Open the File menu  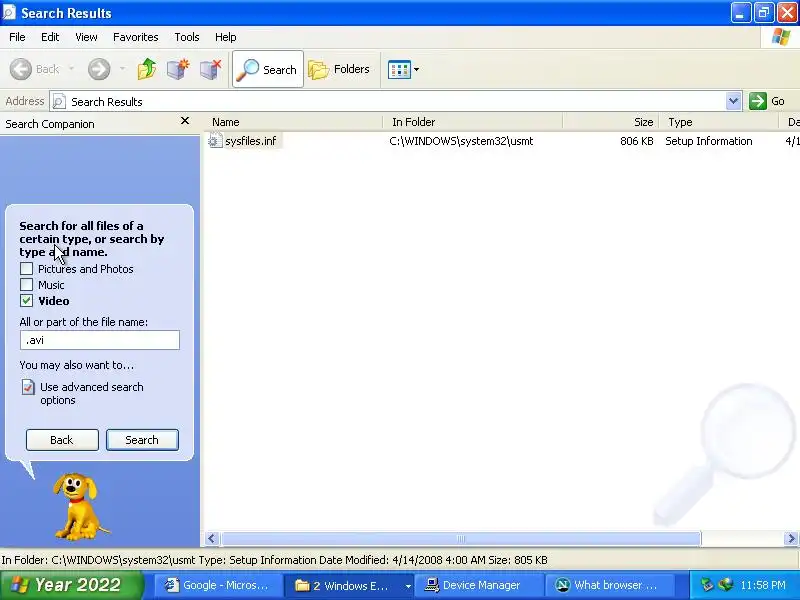[x=17, y=37]
